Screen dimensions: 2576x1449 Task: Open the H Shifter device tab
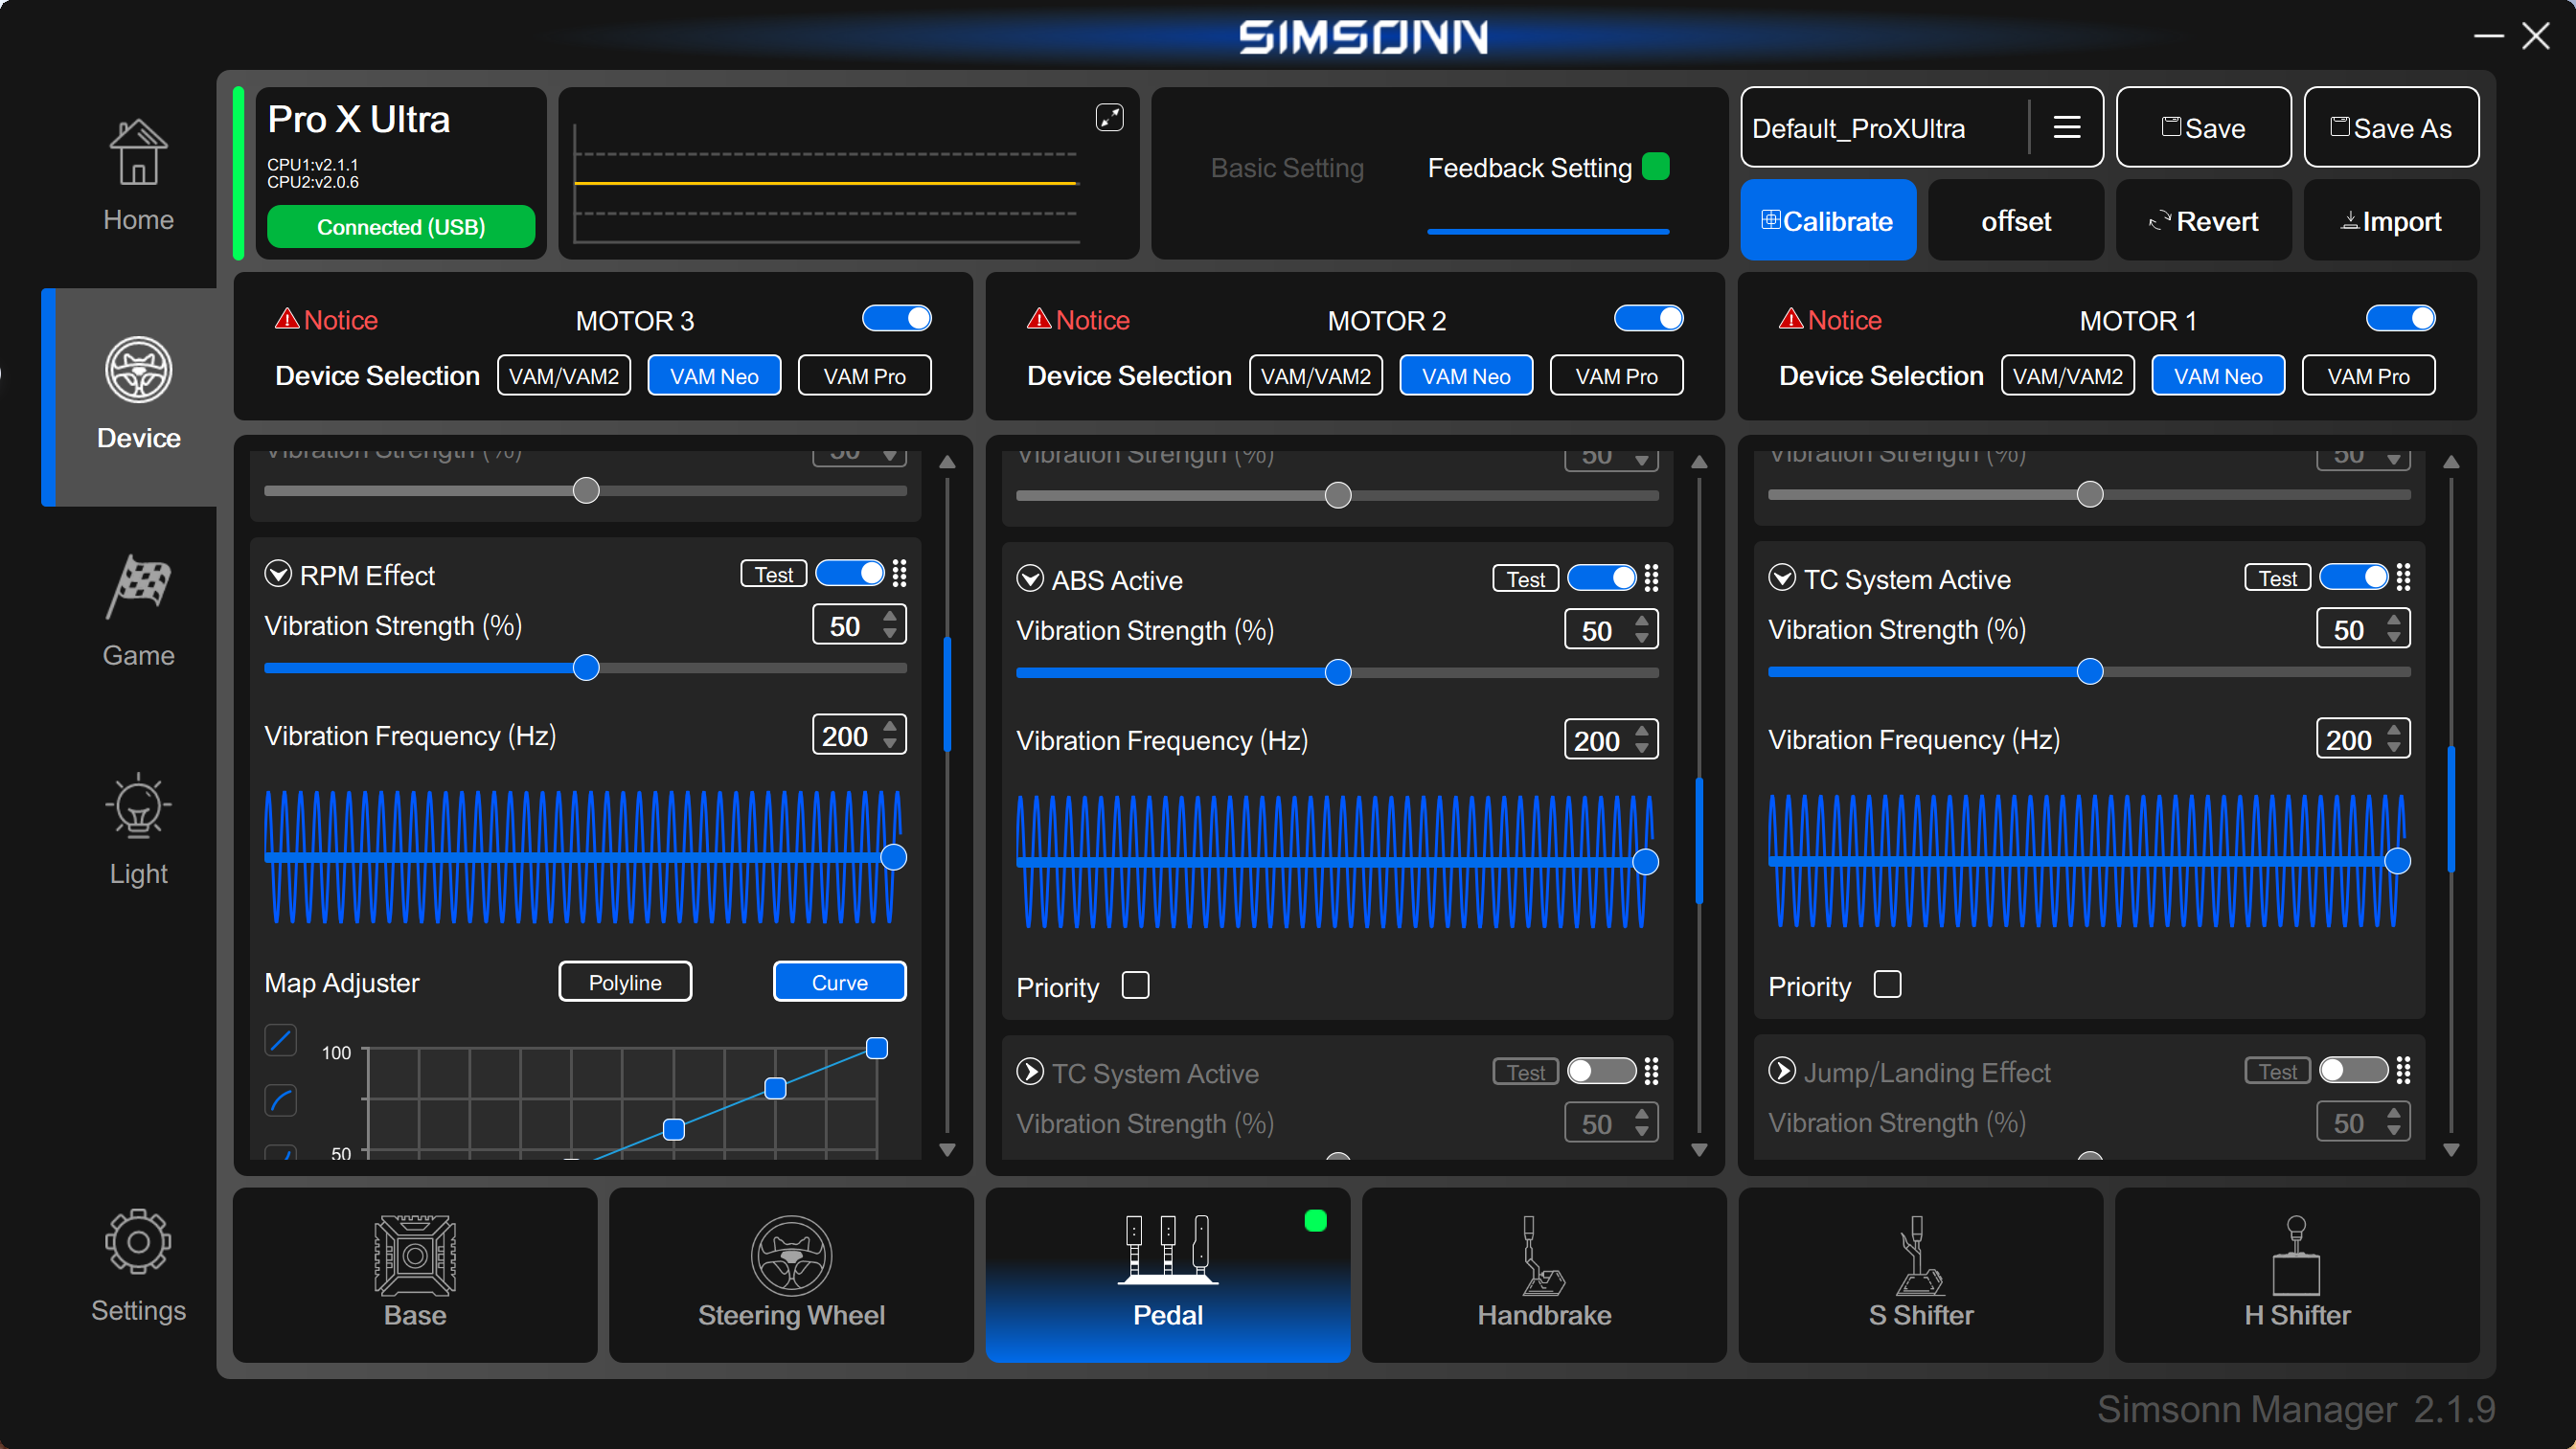2297,1274
